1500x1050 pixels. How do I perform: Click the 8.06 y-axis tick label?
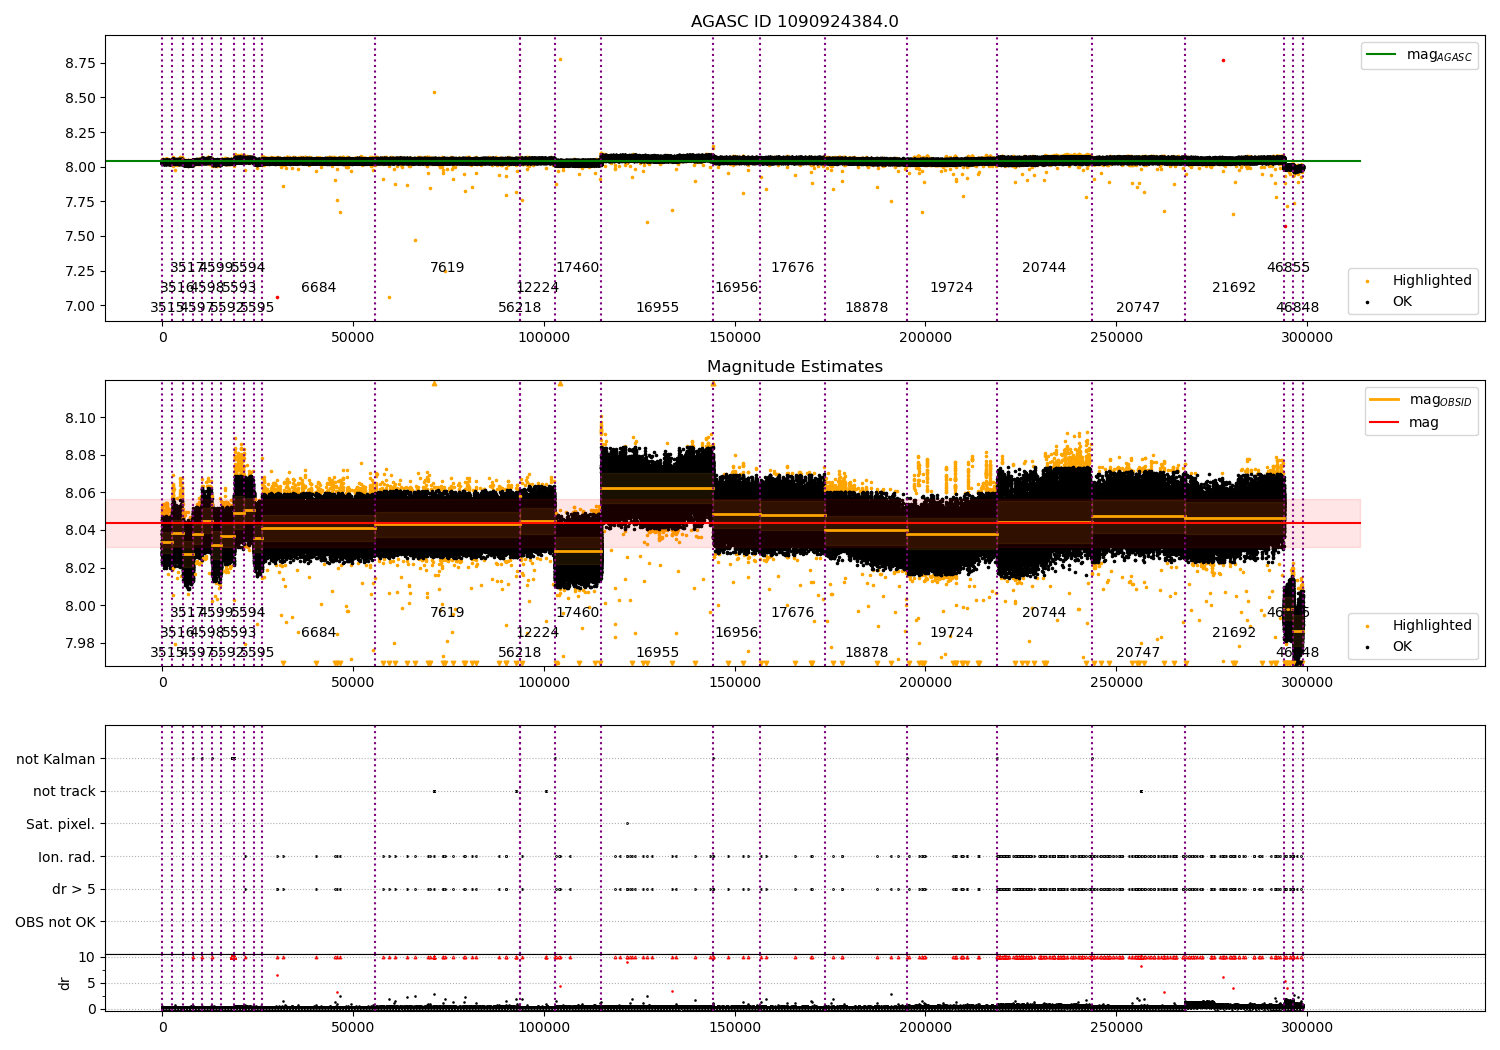click(80, 493)
